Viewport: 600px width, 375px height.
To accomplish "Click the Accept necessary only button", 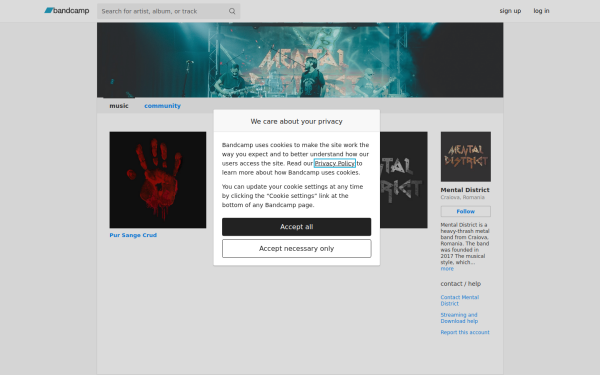I will (x=297, y=248).
